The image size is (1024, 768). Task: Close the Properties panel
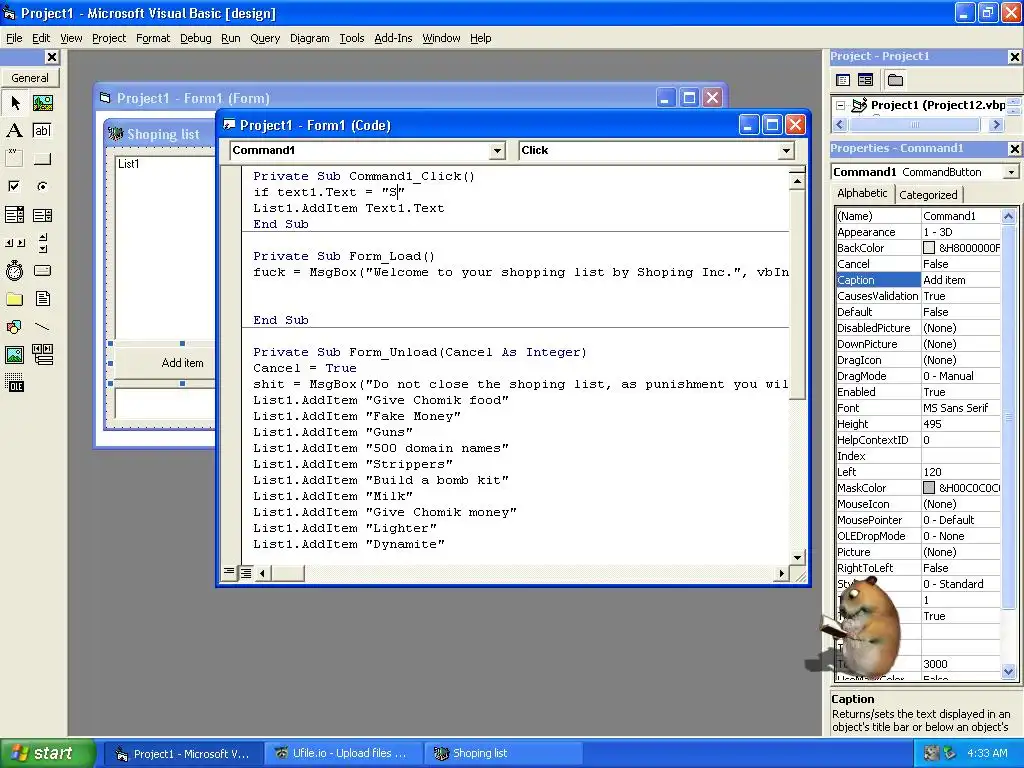point(1014,149)
